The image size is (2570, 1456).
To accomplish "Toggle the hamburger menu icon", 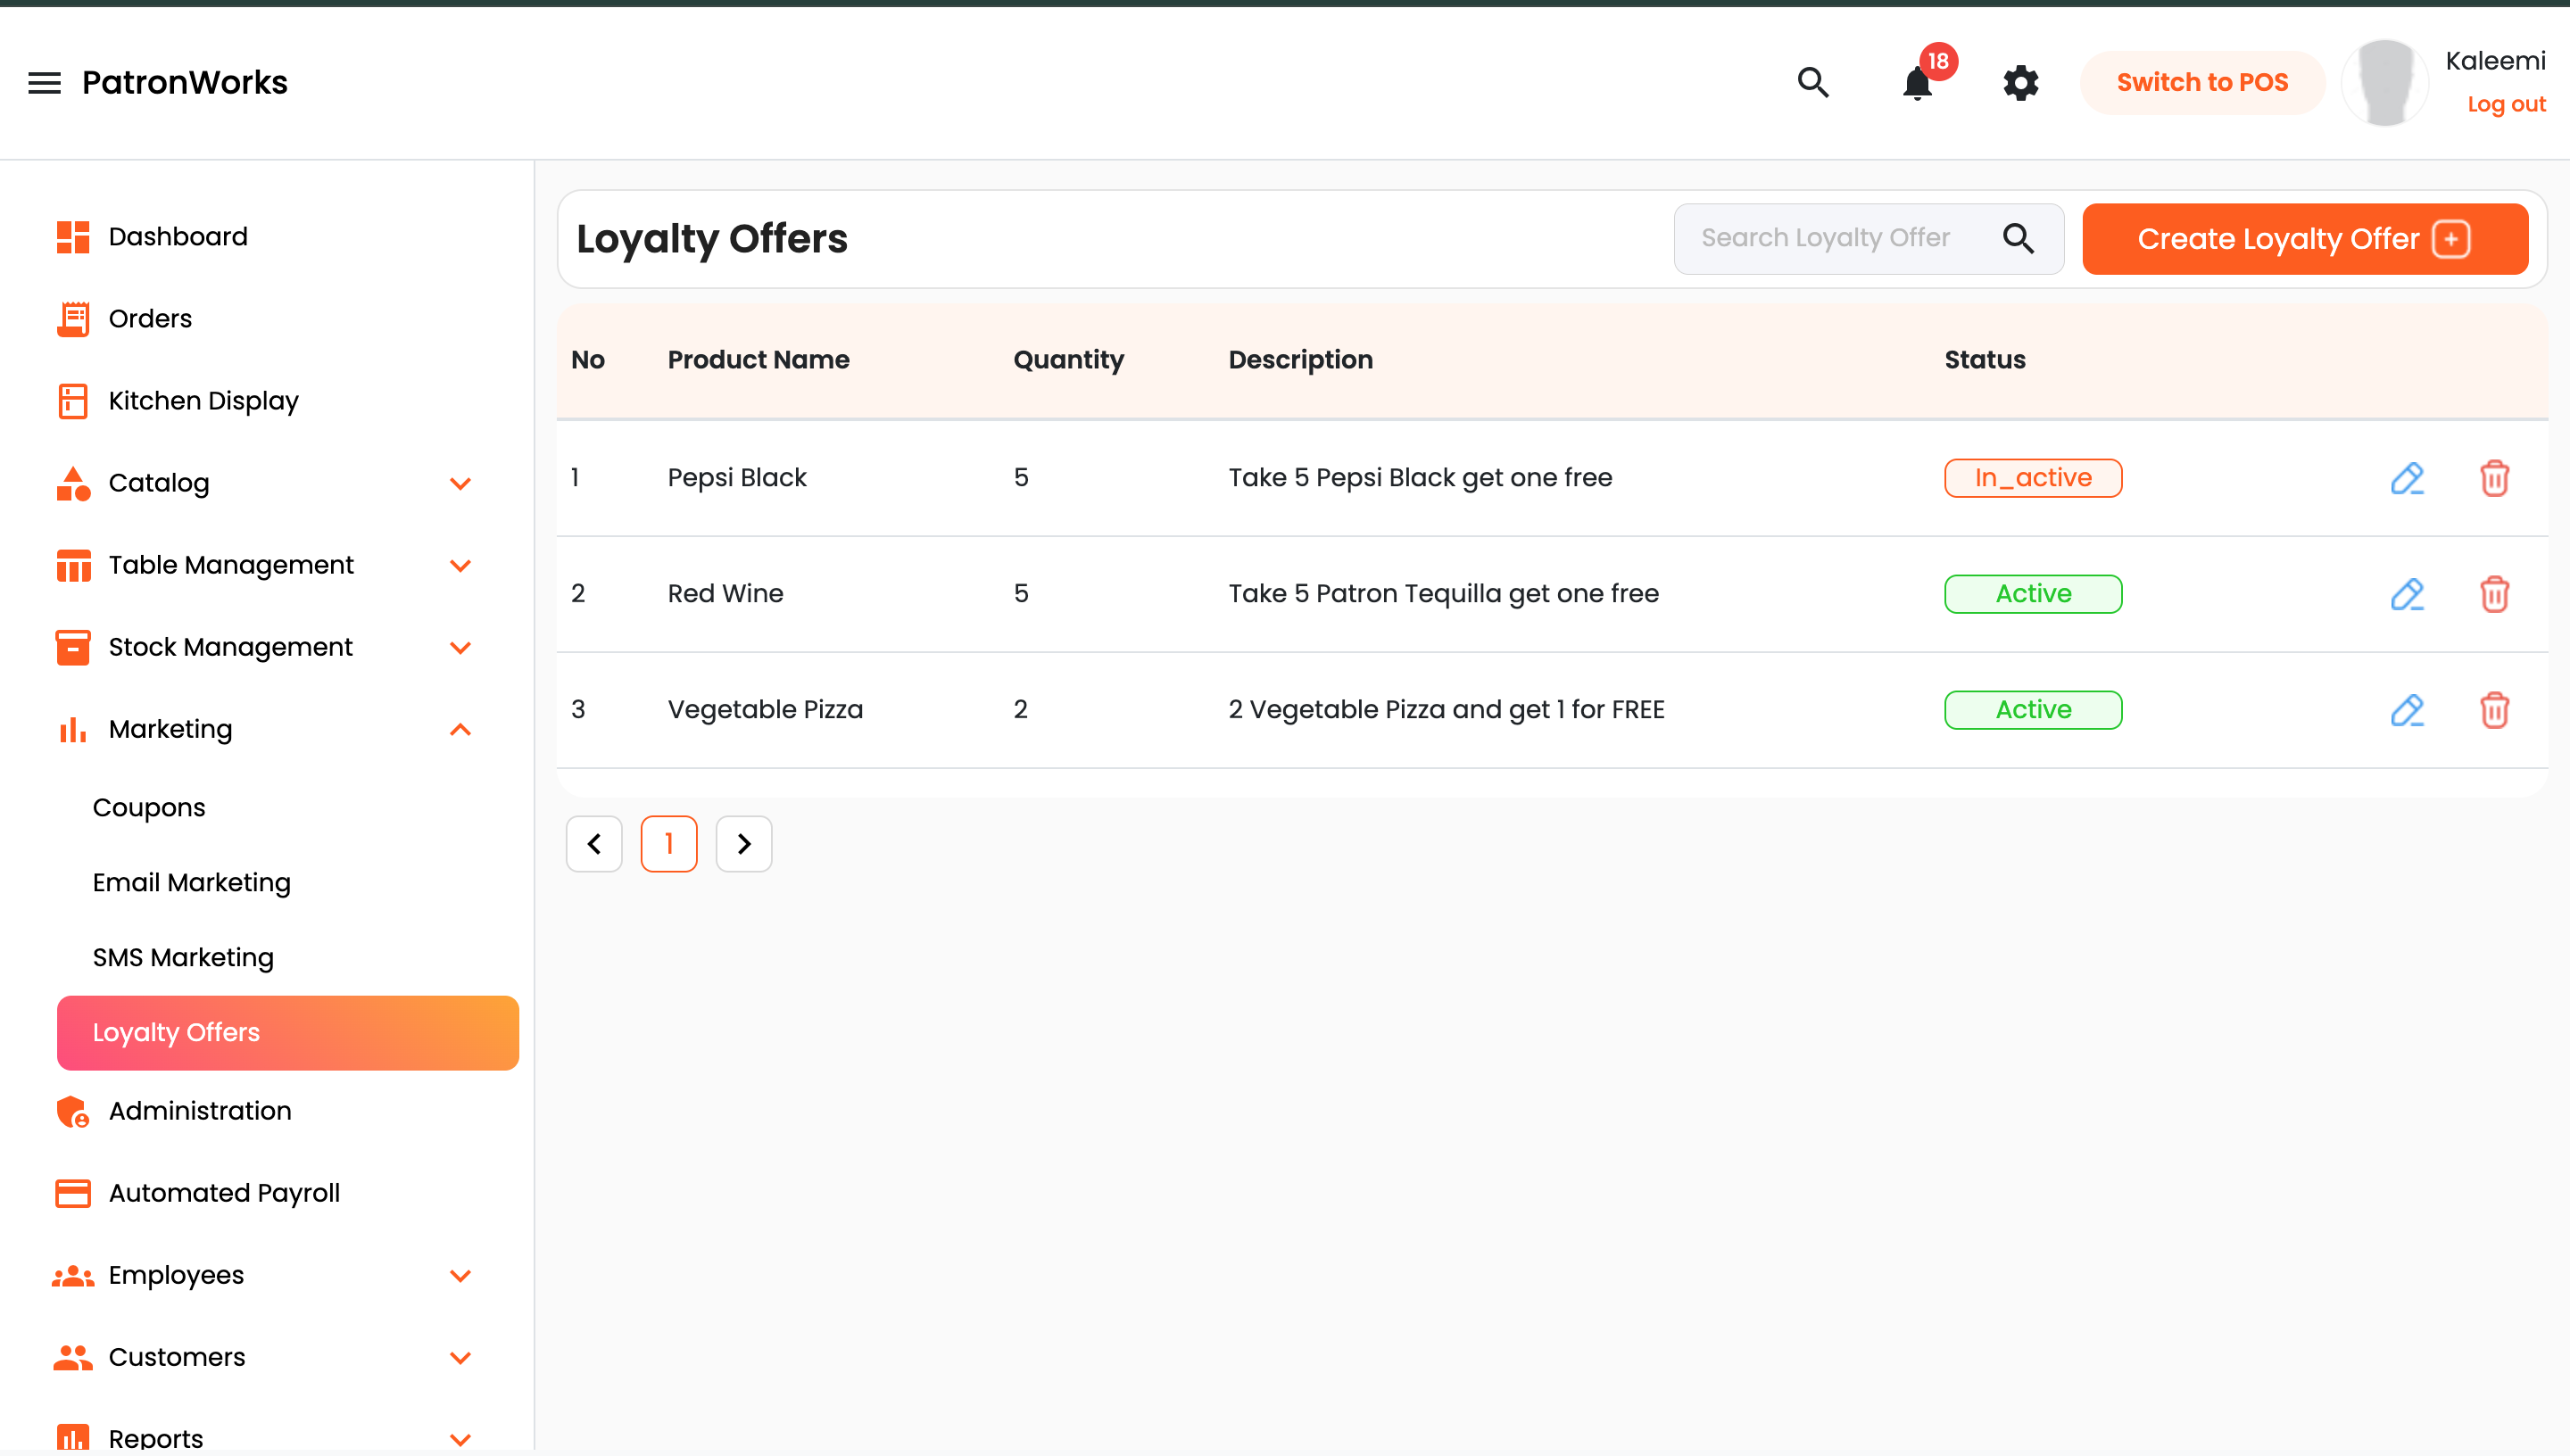I will [44, 83].
